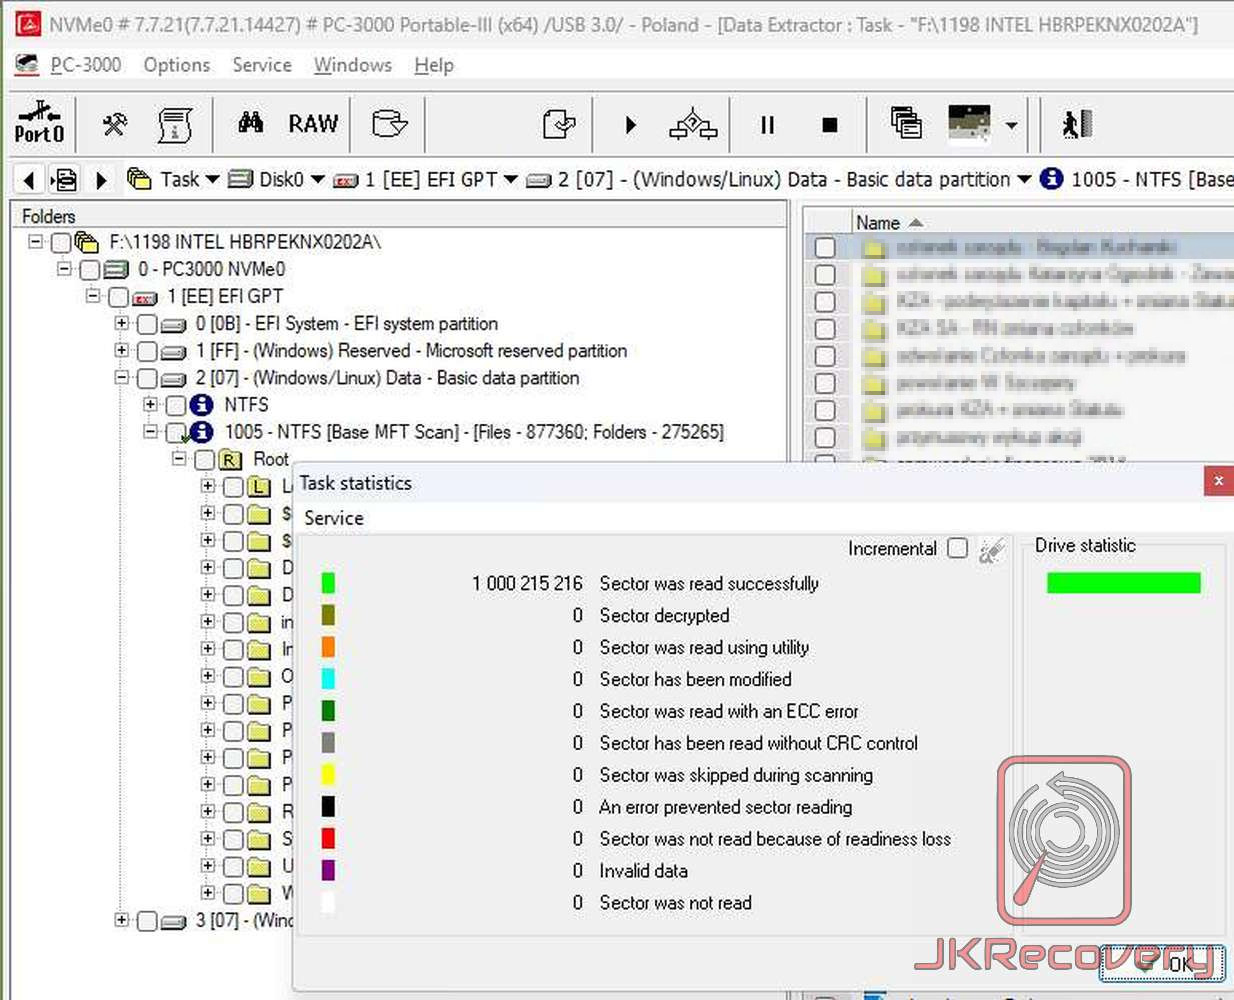
Task: Open the Options menu
Action: pyautogui.click(x=177, y=65)
